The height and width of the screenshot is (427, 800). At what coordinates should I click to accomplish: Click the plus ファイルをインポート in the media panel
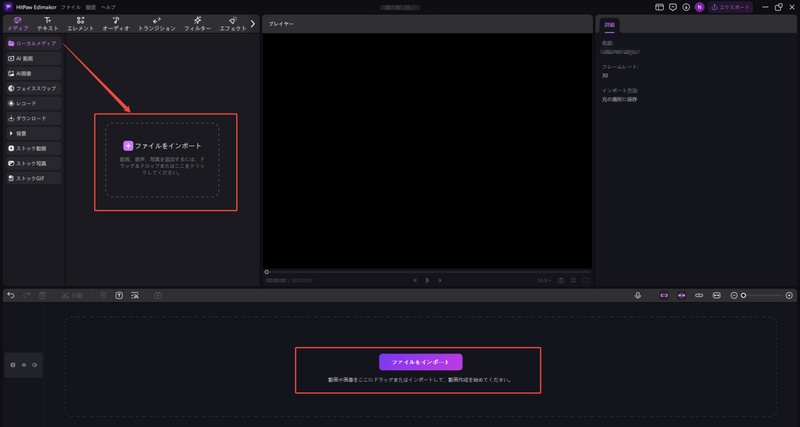point(162,146)
